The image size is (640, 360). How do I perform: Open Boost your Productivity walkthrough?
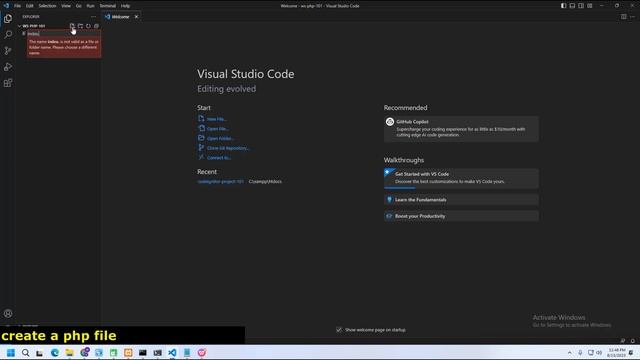coord(461,216)
